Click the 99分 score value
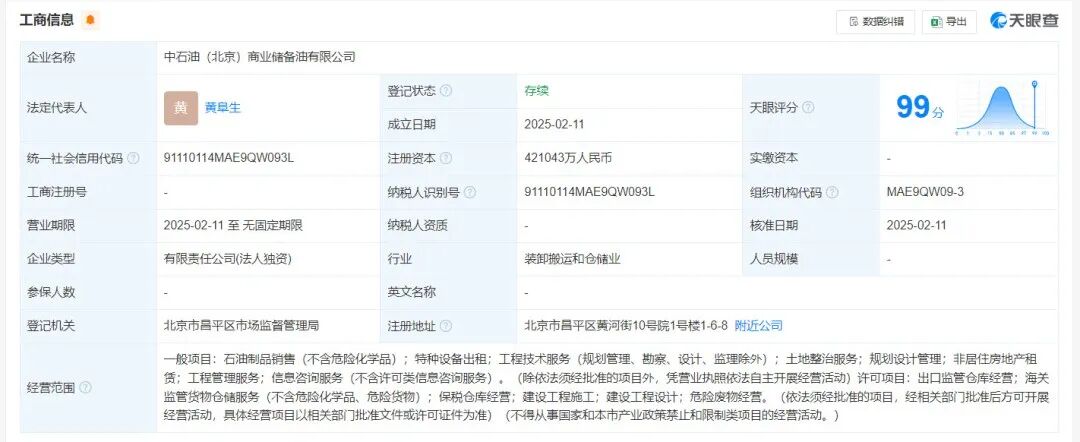1080x442 pixels. pyautogui.click(x=920, y=108)
